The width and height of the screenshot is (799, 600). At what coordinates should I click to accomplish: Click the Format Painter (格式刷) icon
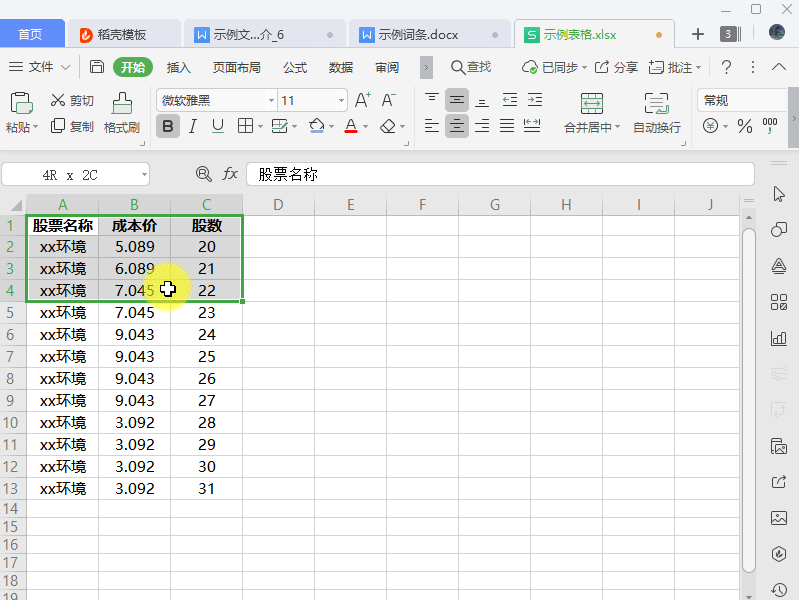pos(122,102)
